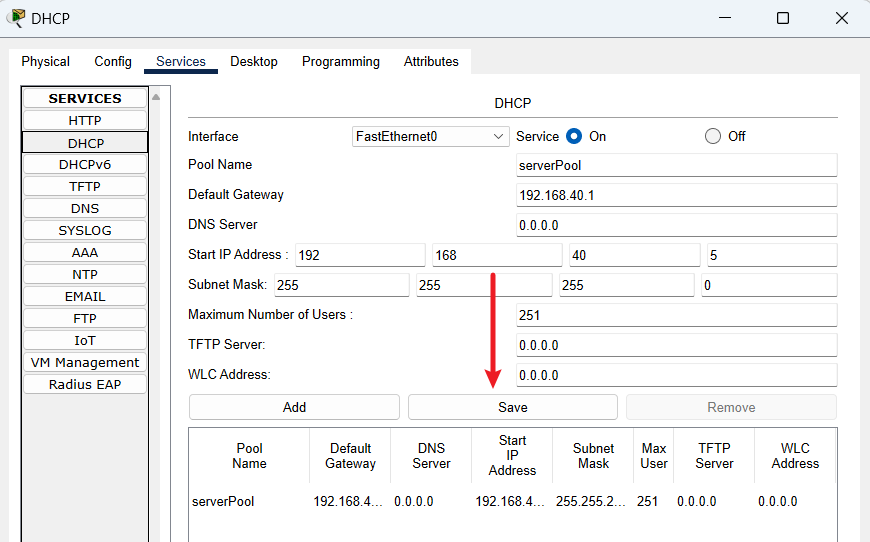870x542 pixels.
Task: Open VM Management service
Action: [x=85, y=362]
